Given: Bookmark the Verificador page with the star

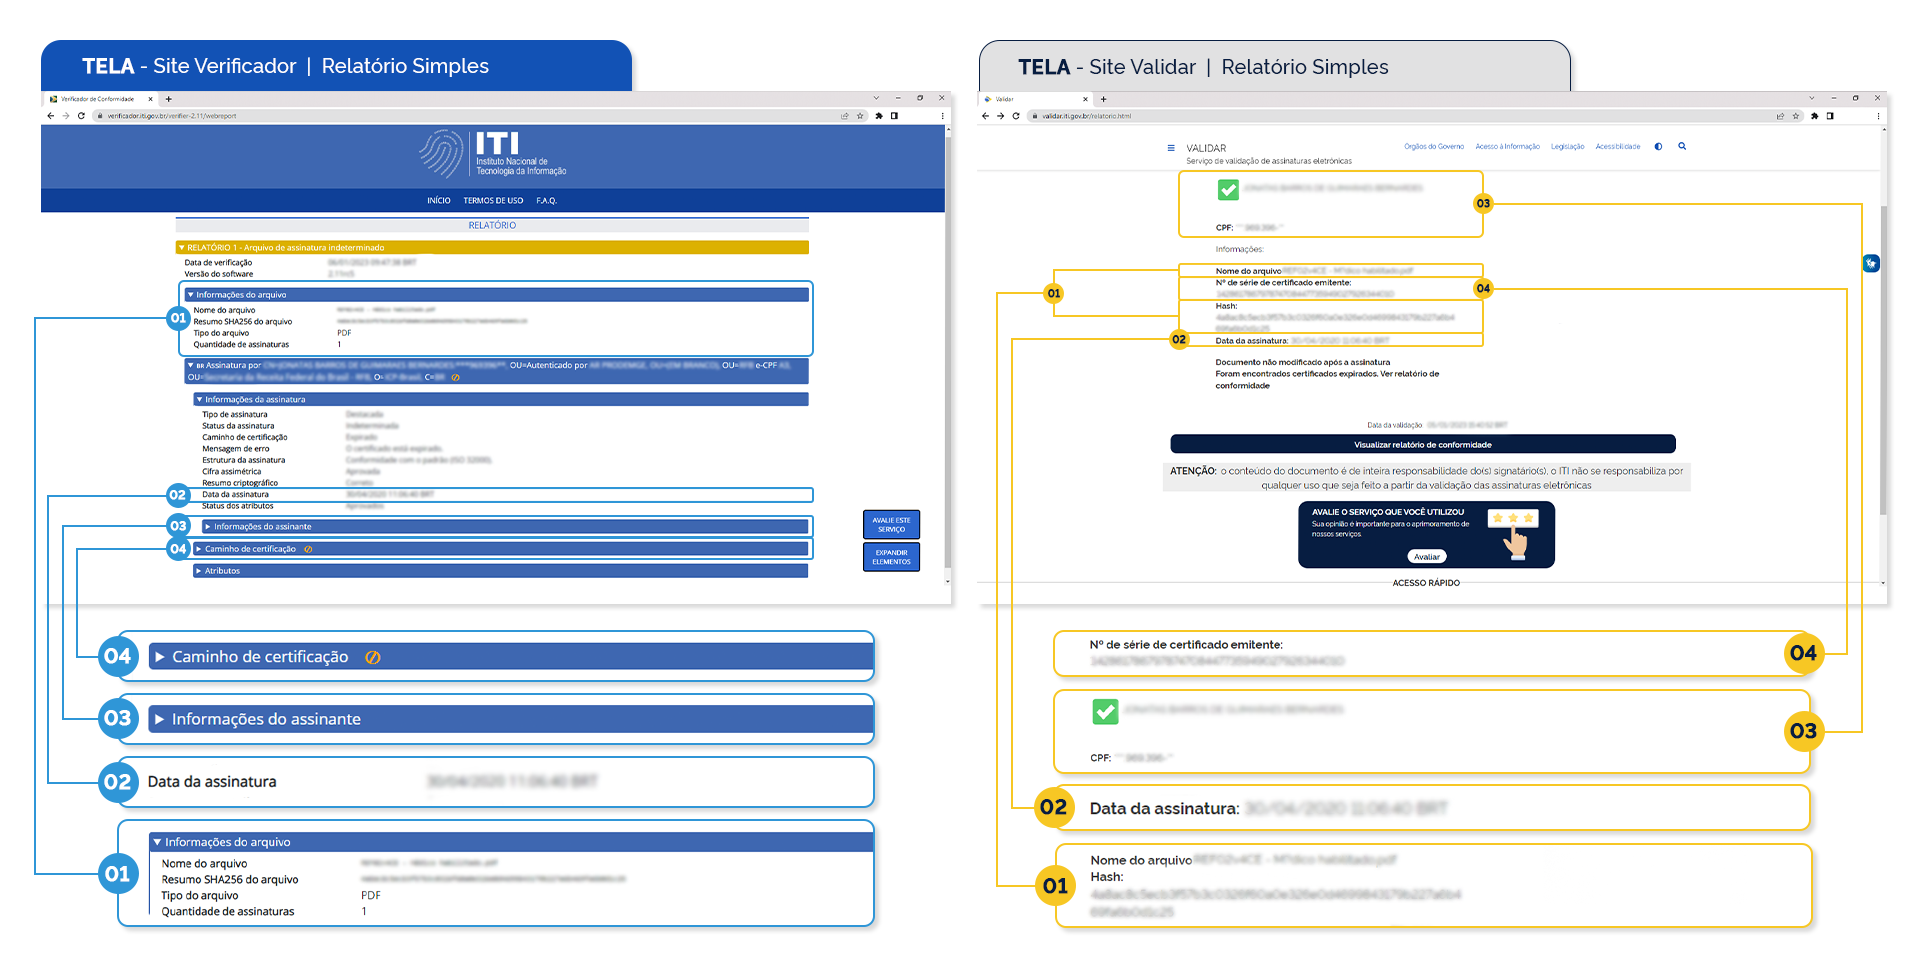Looking at the screenshot, I should [x=860, y=116].
